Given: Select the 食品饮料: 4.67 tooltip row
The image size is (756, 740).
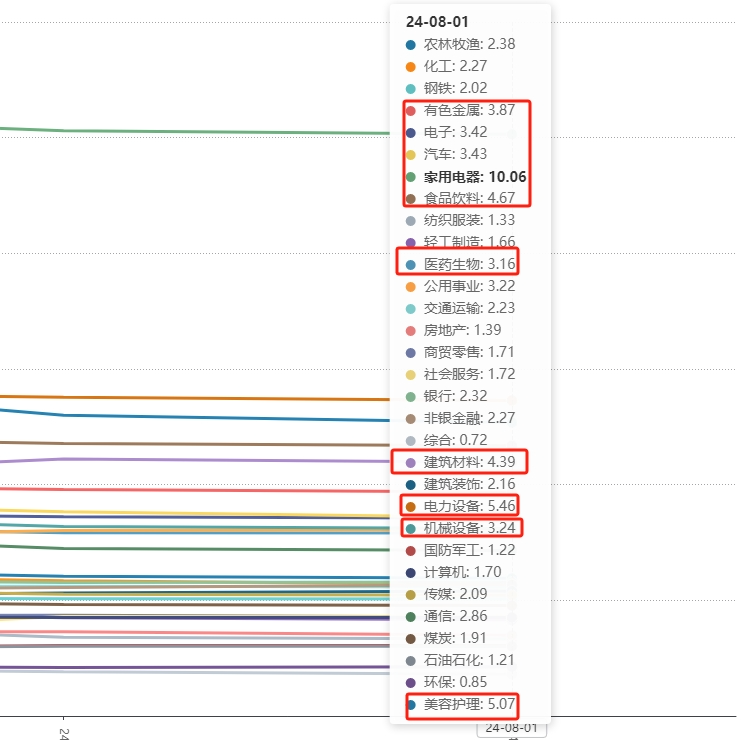Looking at the screenshot, I should pos(460,198).
